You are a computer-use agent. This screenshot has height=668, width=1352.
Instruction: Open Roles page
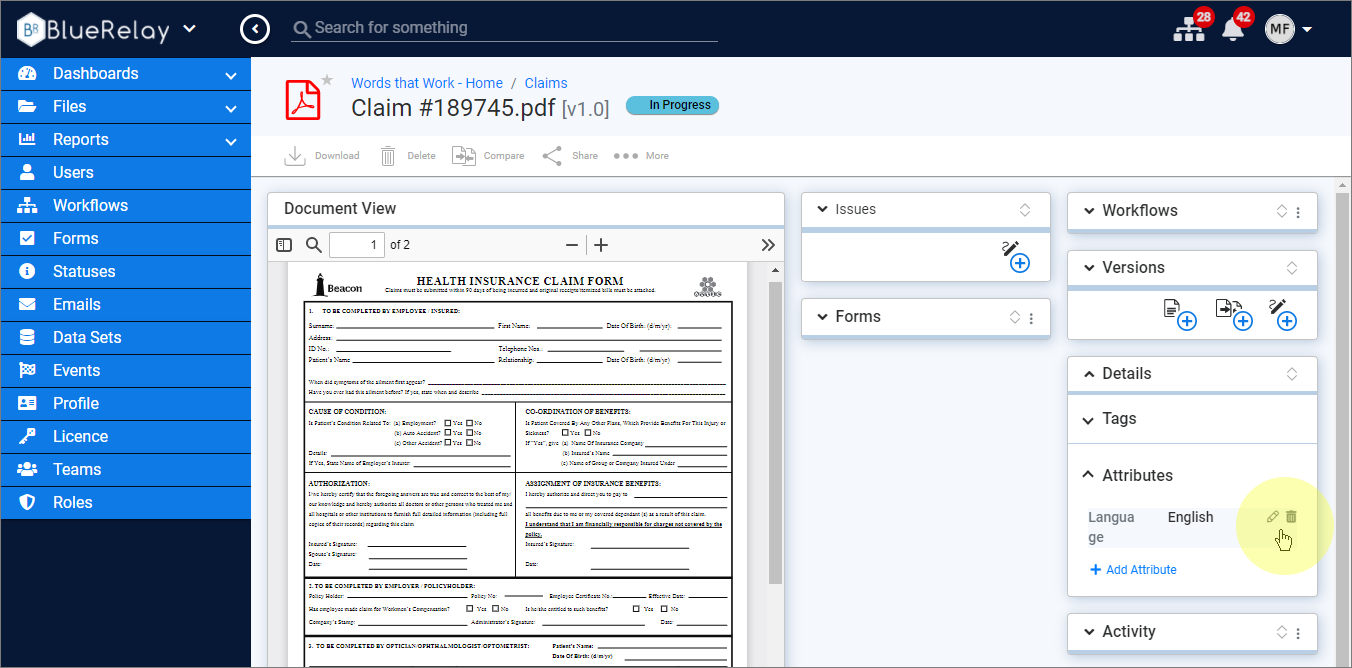click(126, 503)
